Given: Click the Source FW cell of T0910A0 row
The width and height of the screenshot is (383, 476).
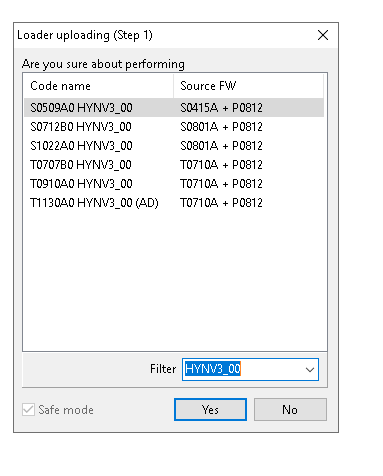Looking at the screenshot, I should click(221, 184).
